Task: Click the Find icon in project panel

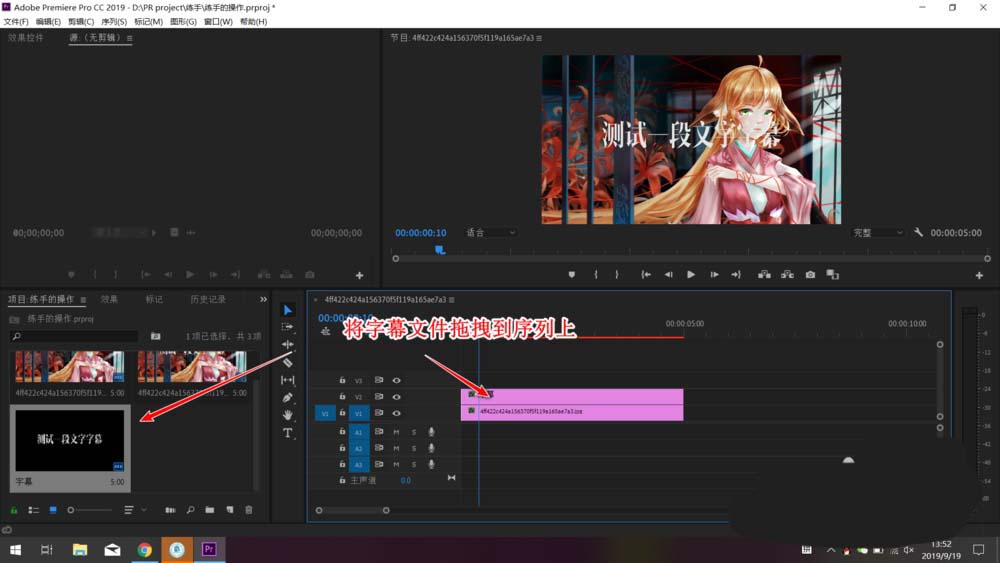Action: (x=190, y=510)
